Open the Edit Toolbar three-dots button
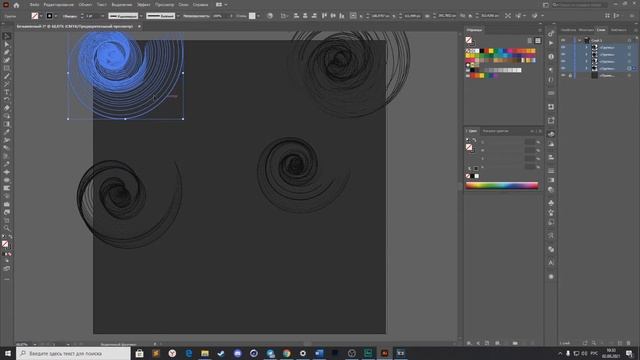 (7, 280)
